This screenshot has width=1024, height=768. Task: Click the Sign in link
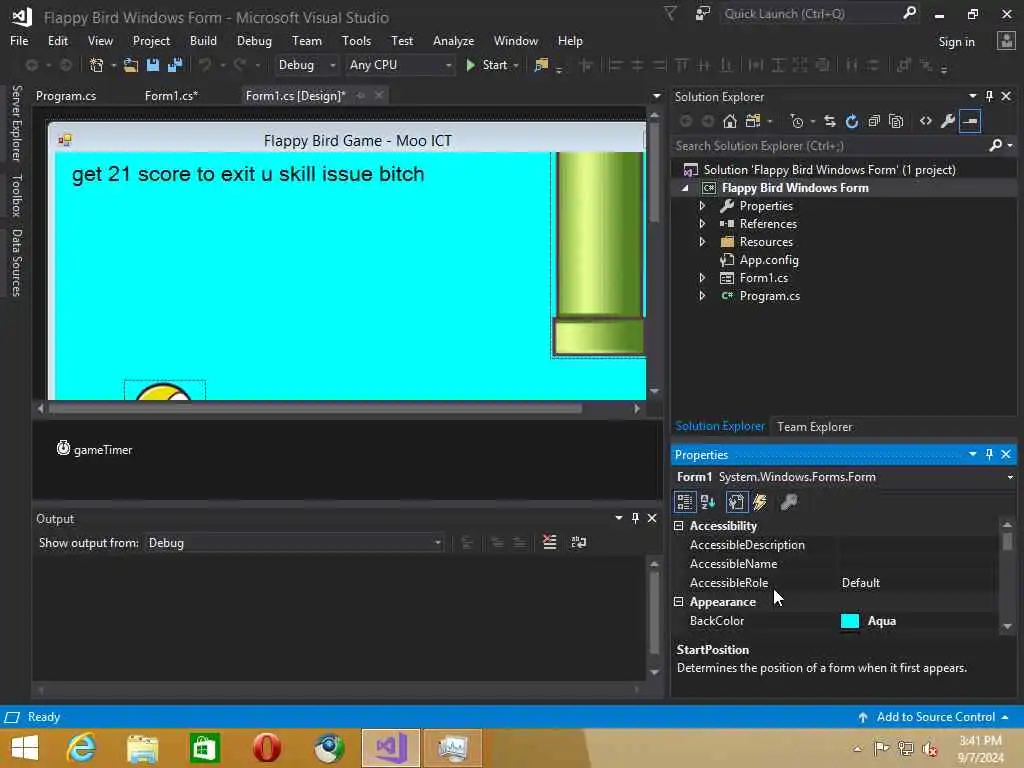(x=956, y=42)
